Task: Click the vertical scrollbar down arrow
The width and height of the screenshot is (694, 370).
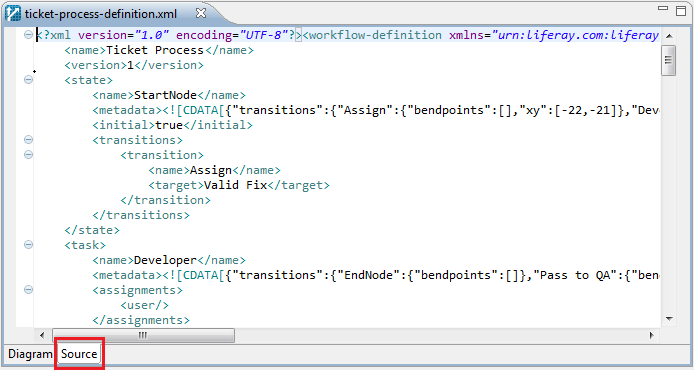Action: click(669, 319)
